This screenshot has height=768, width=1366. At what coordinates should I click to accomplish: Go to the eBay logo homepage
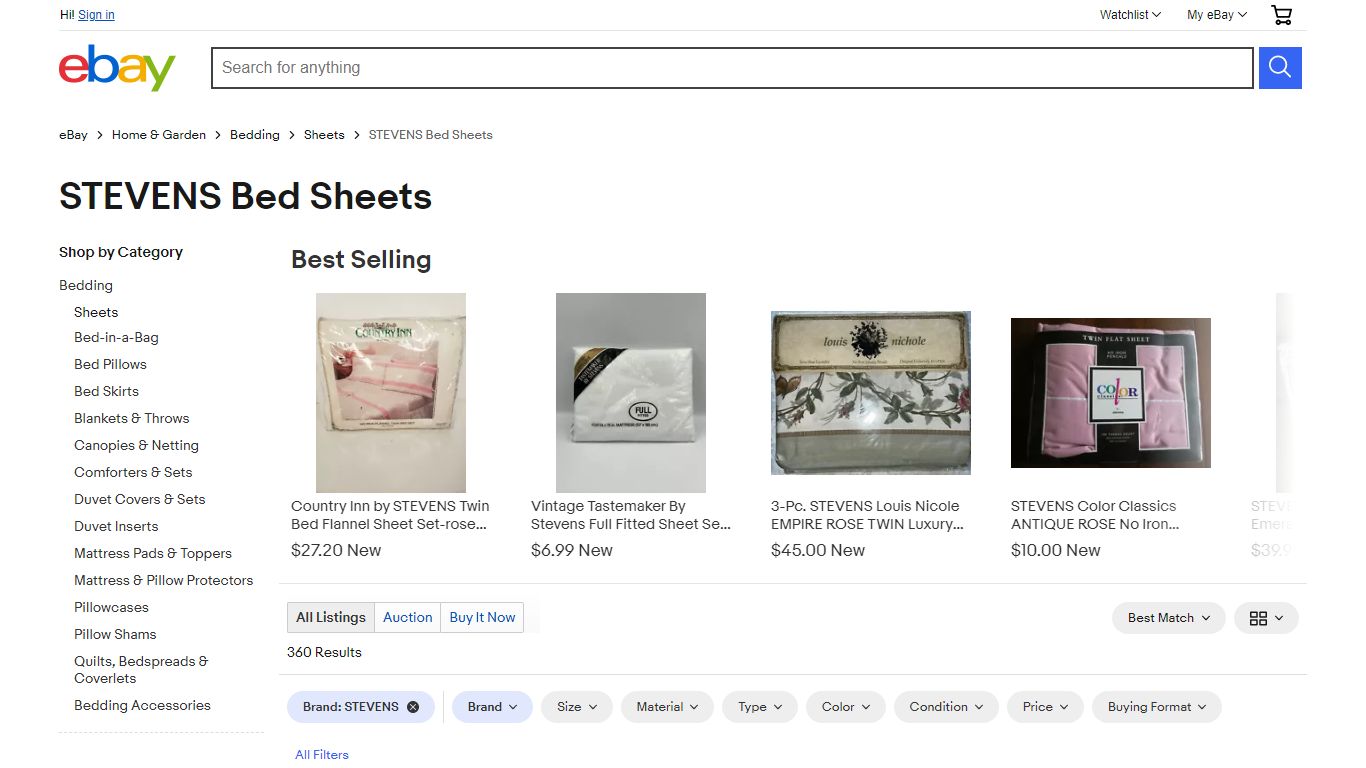(117, 68)
